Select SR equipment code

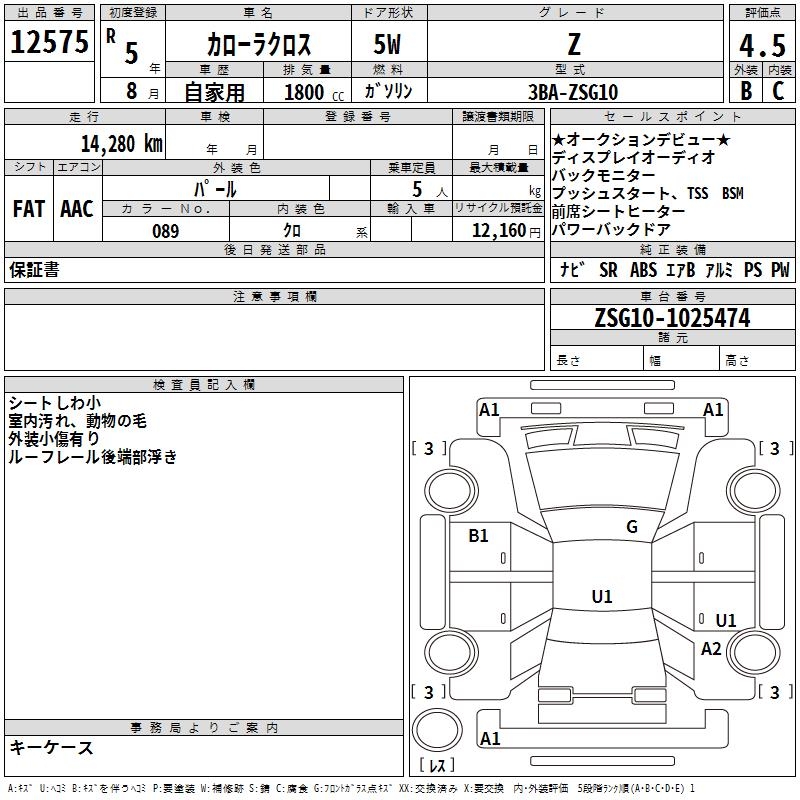click(x=608, y=270)
